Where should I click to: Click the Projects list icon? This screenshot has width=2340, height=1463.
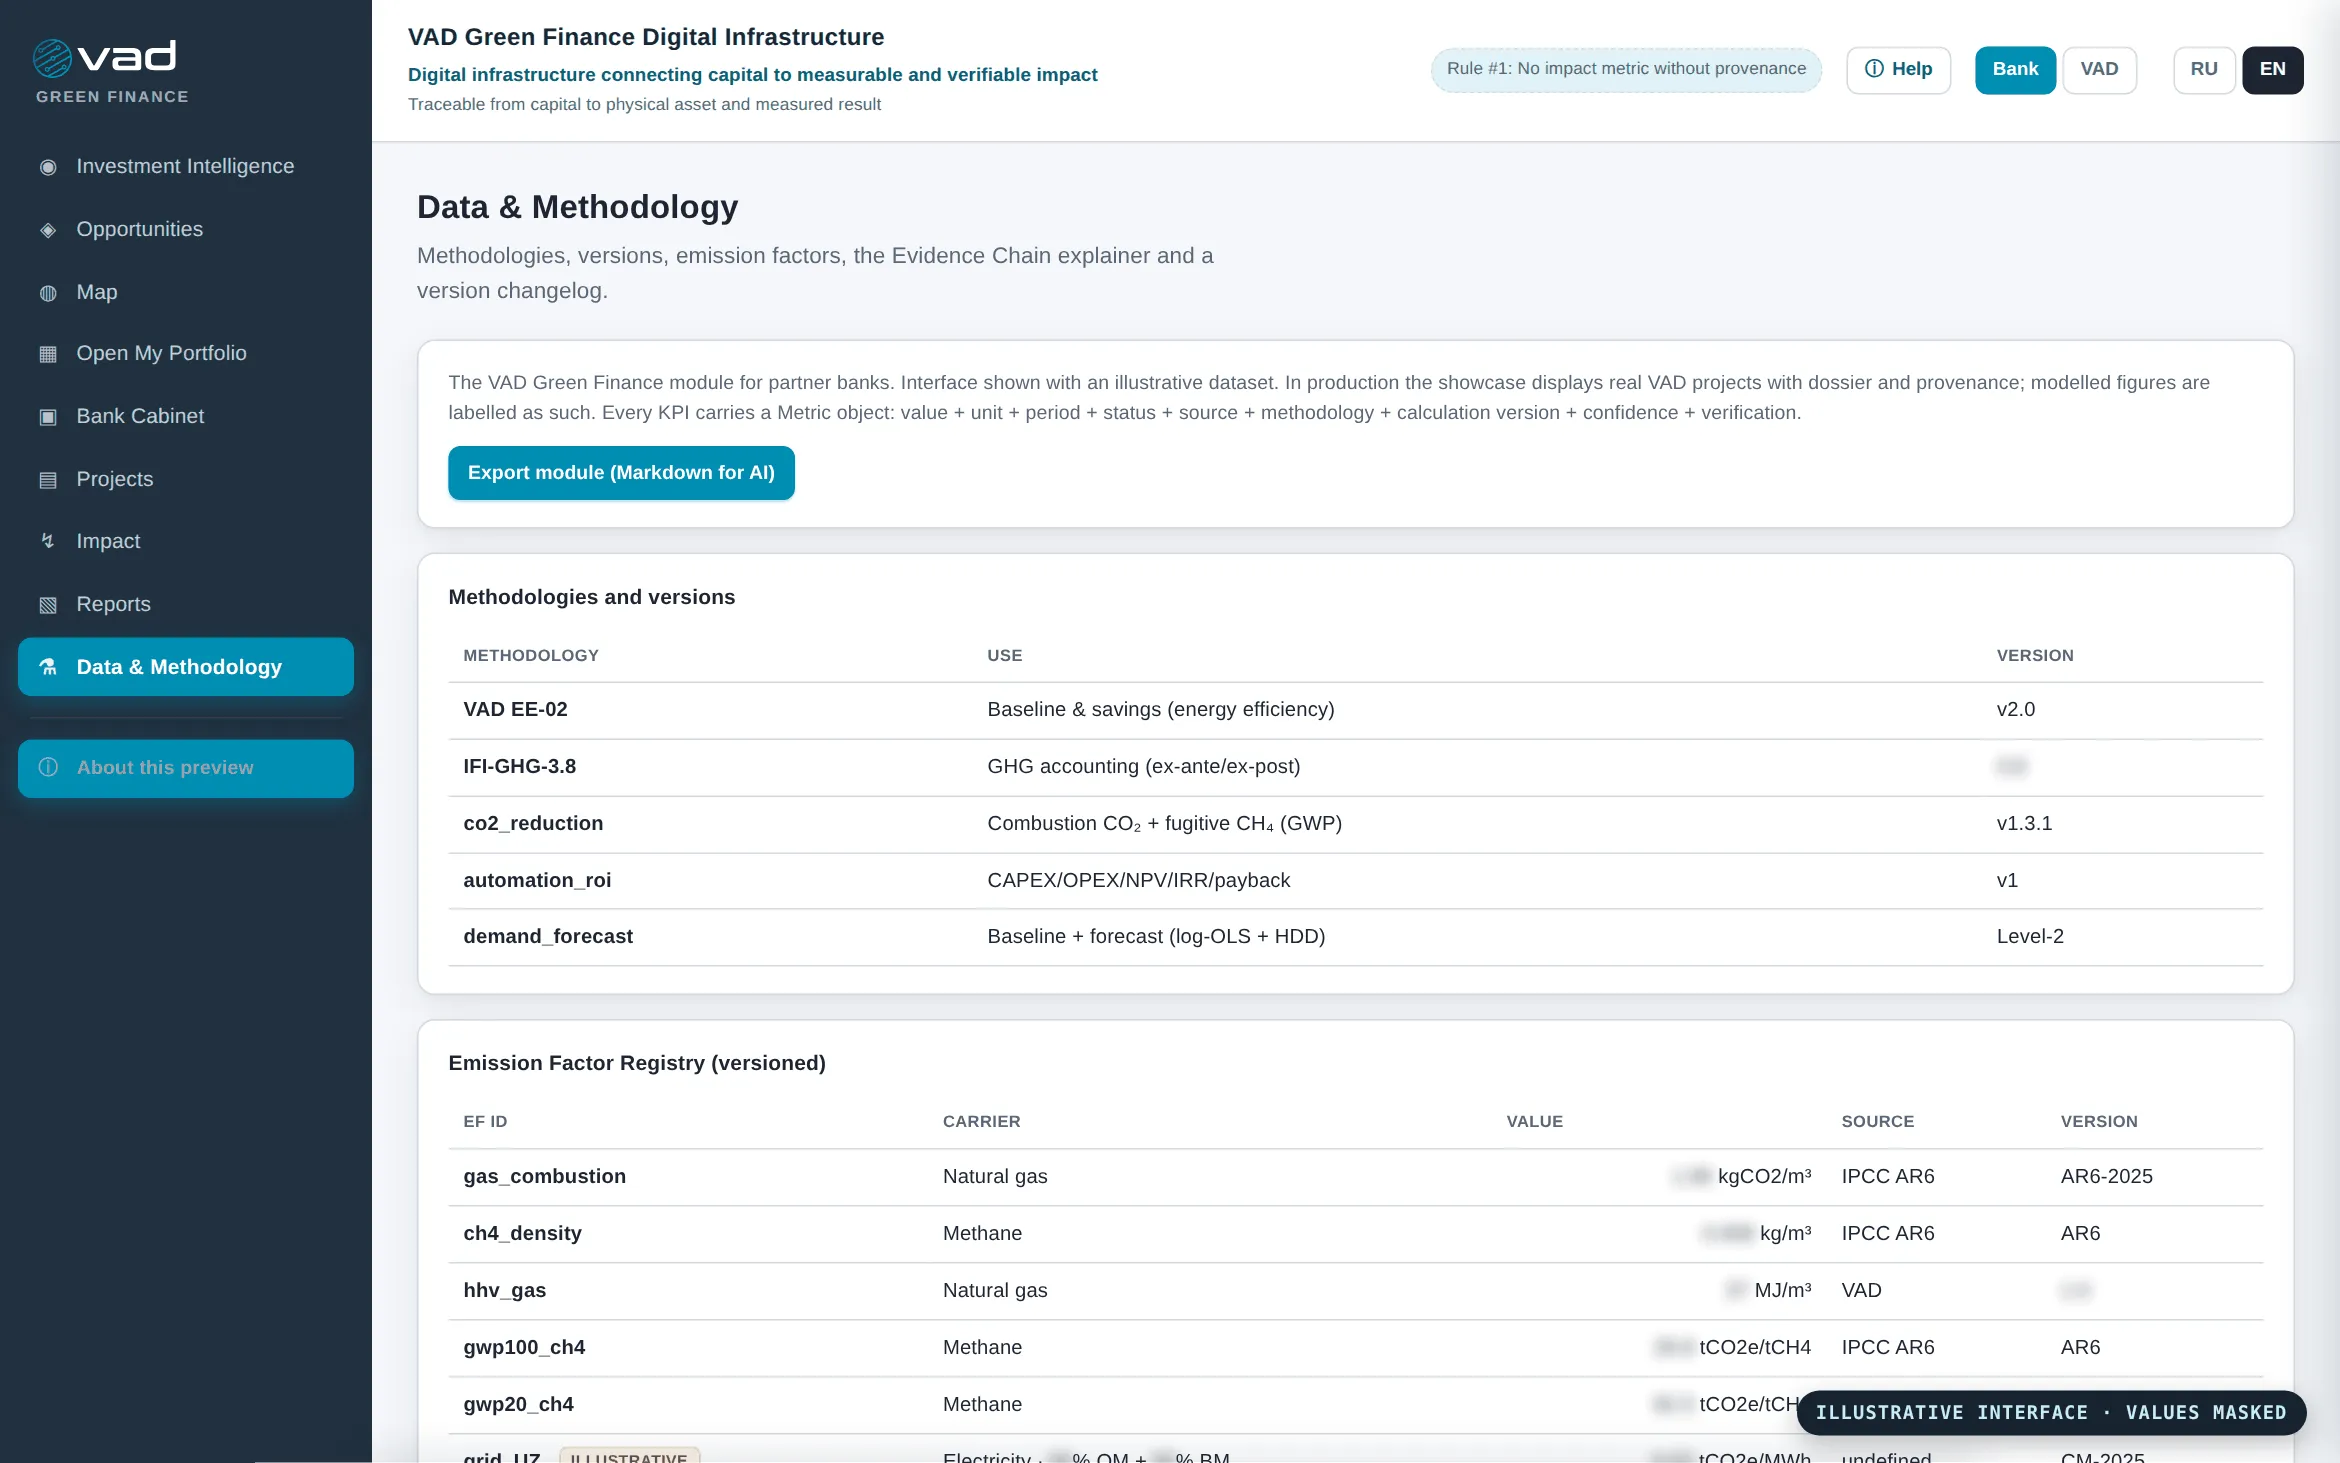(48, 480)
